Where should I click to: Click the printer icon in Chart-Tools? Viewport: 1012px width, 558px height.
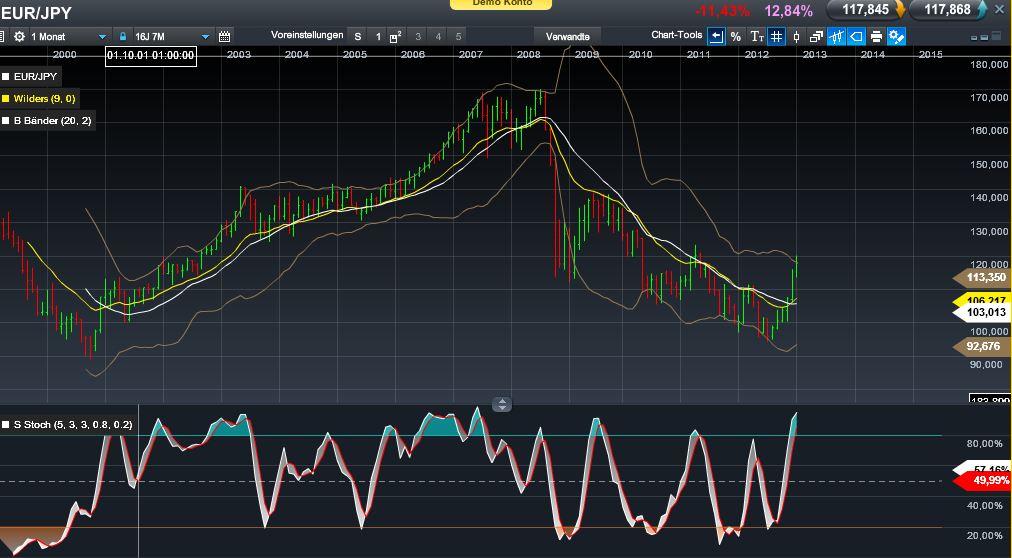[876, 37]
